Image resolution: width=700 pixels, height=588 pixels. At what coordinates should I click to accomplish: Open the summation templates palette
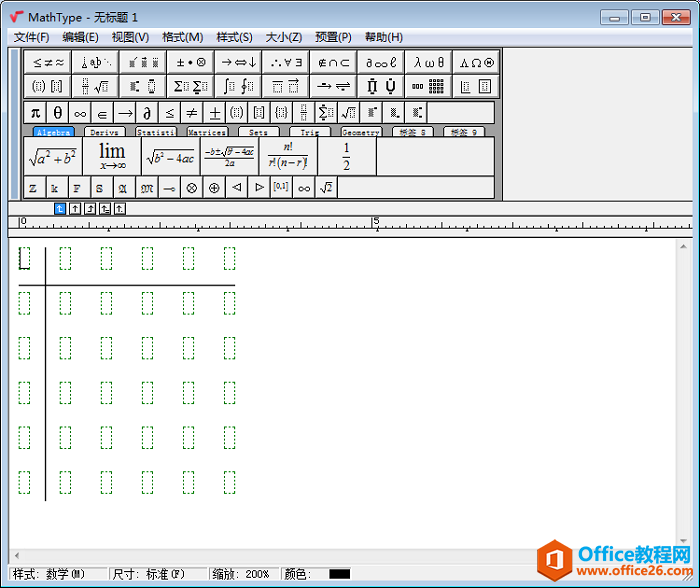191,86
